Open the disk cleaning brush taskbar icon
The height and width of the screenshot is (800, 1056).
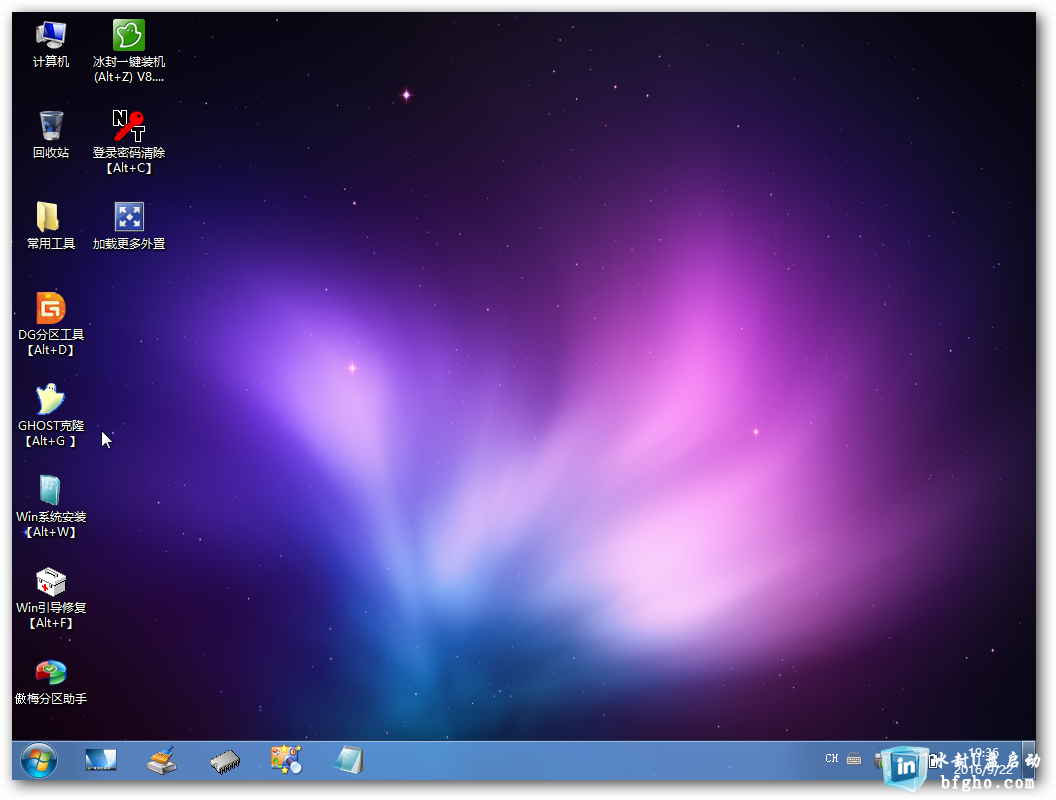[x=162, y=761]
